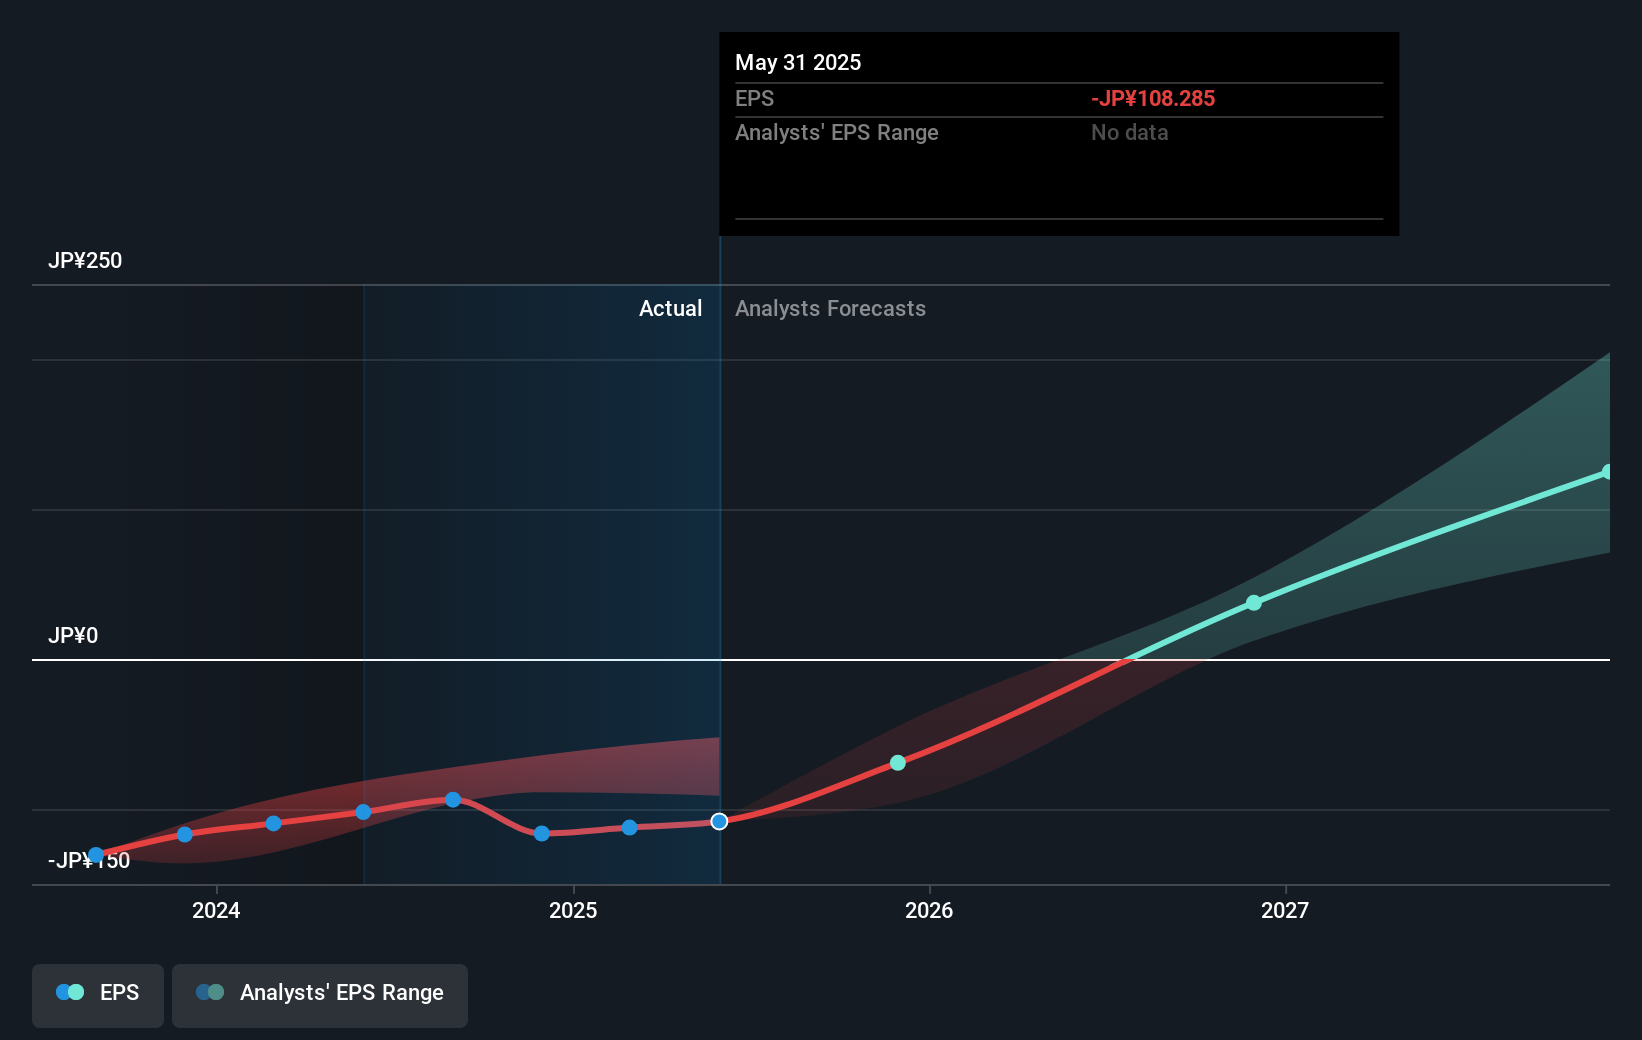Click the JP¥0 axis label
Screen dimensions: 1642x1040
click(73, 635)
